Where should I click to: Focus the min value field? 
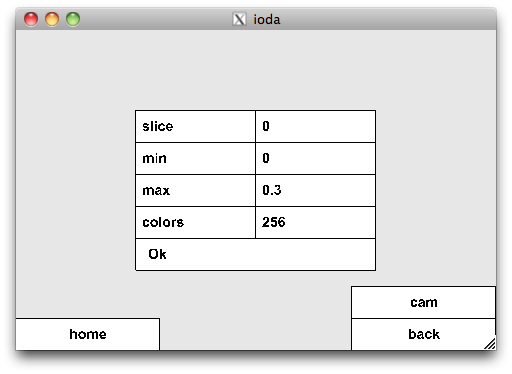point(315,158)
